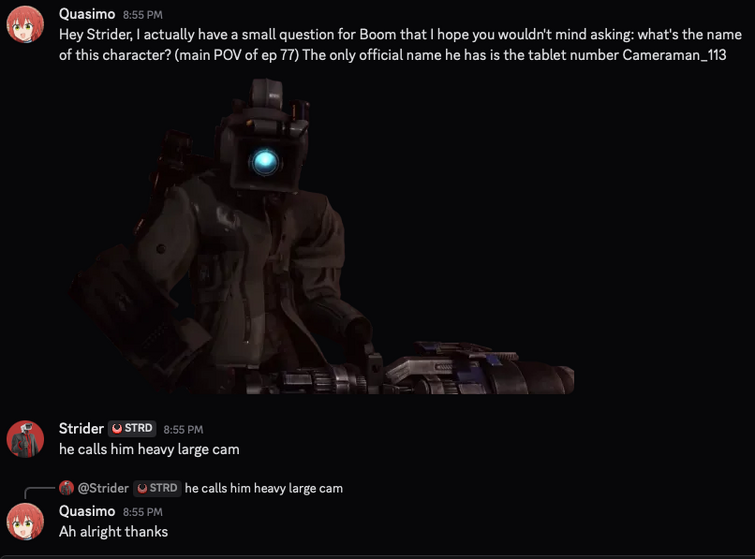Click the Strider username above his message
This screenshot has width=755, height=559.
pyautogui.click(x=81, y=428)
